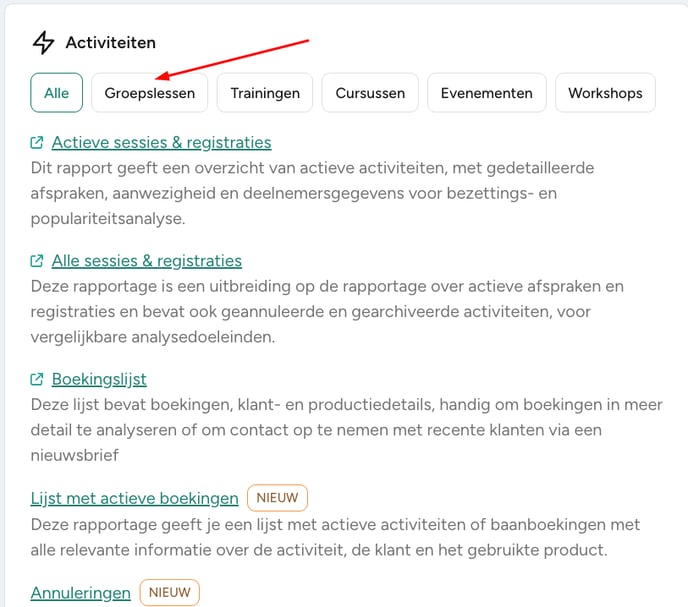This screenshot has height=607, width=688.
Task: Switch to the Trainingen filter
Action: point(265,93)
